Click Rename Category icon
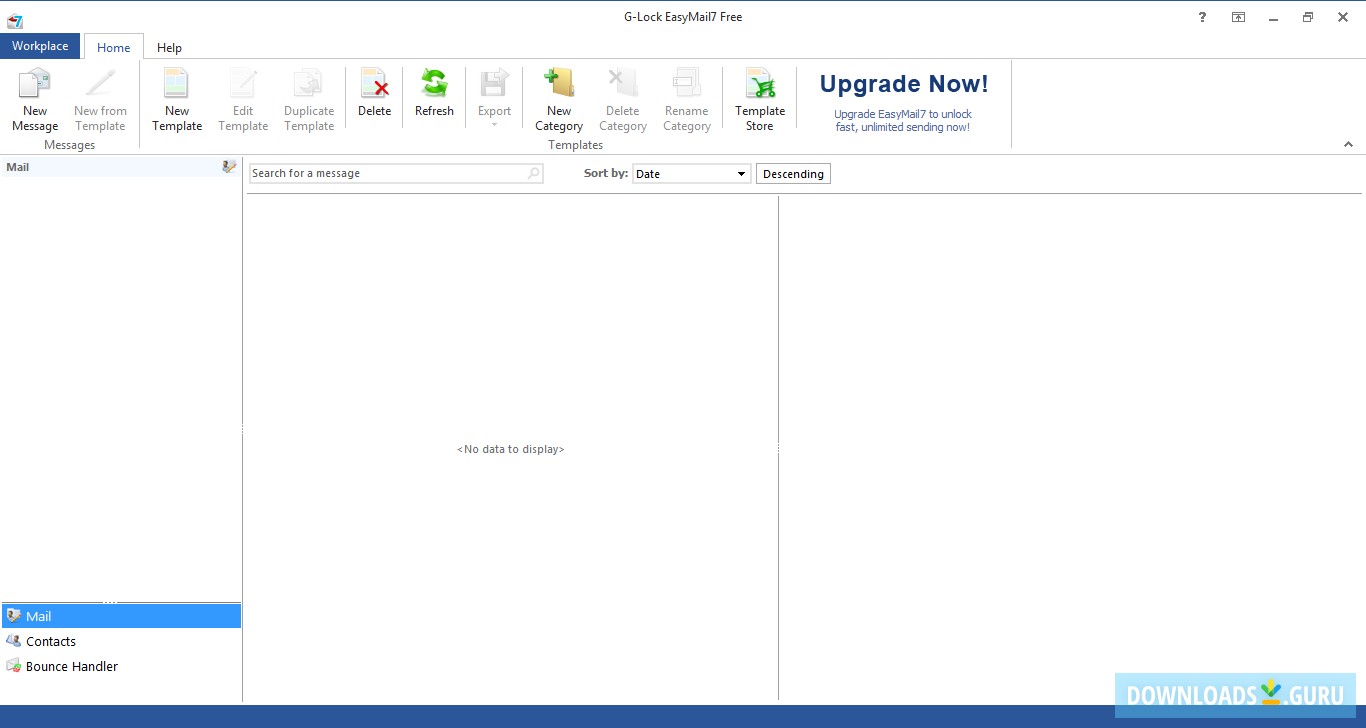 click(x=687, y=85)
